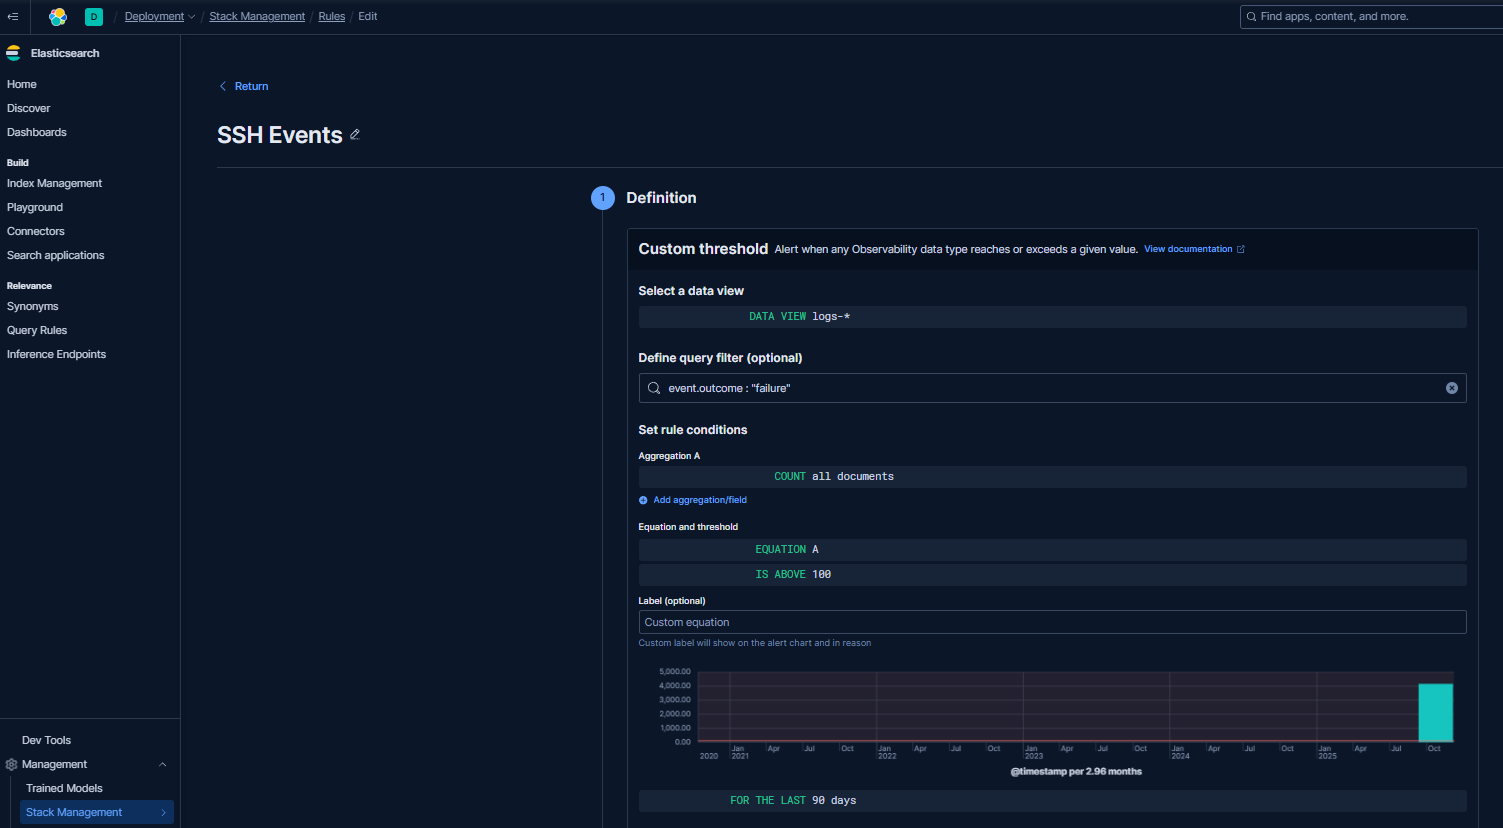1503x828 pixels.
Task: Open the Deployment breadcrumb dropdown
Action: (x=159, y=17)
